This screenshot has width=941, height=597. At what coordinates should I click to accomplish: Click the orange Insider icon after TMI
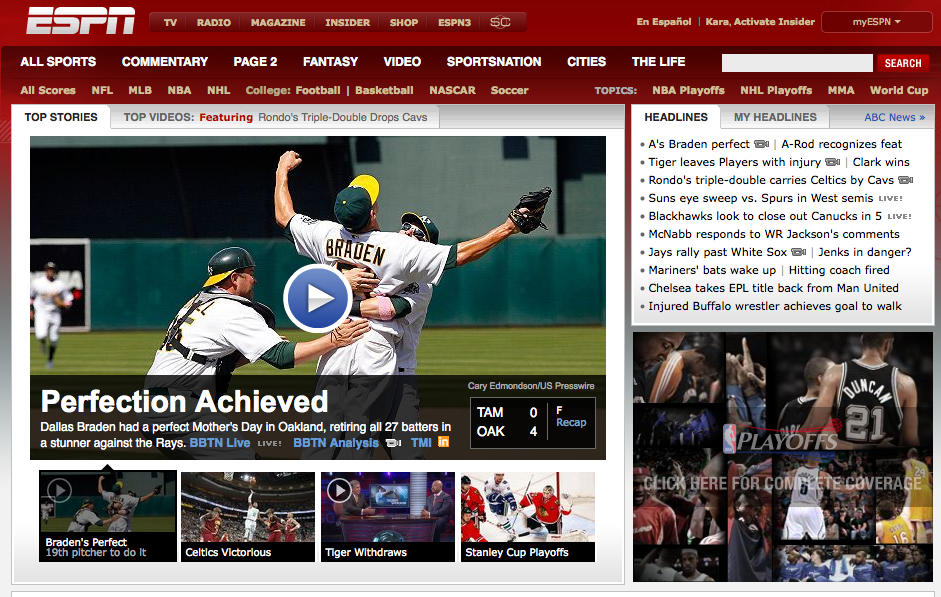[443, 442]
